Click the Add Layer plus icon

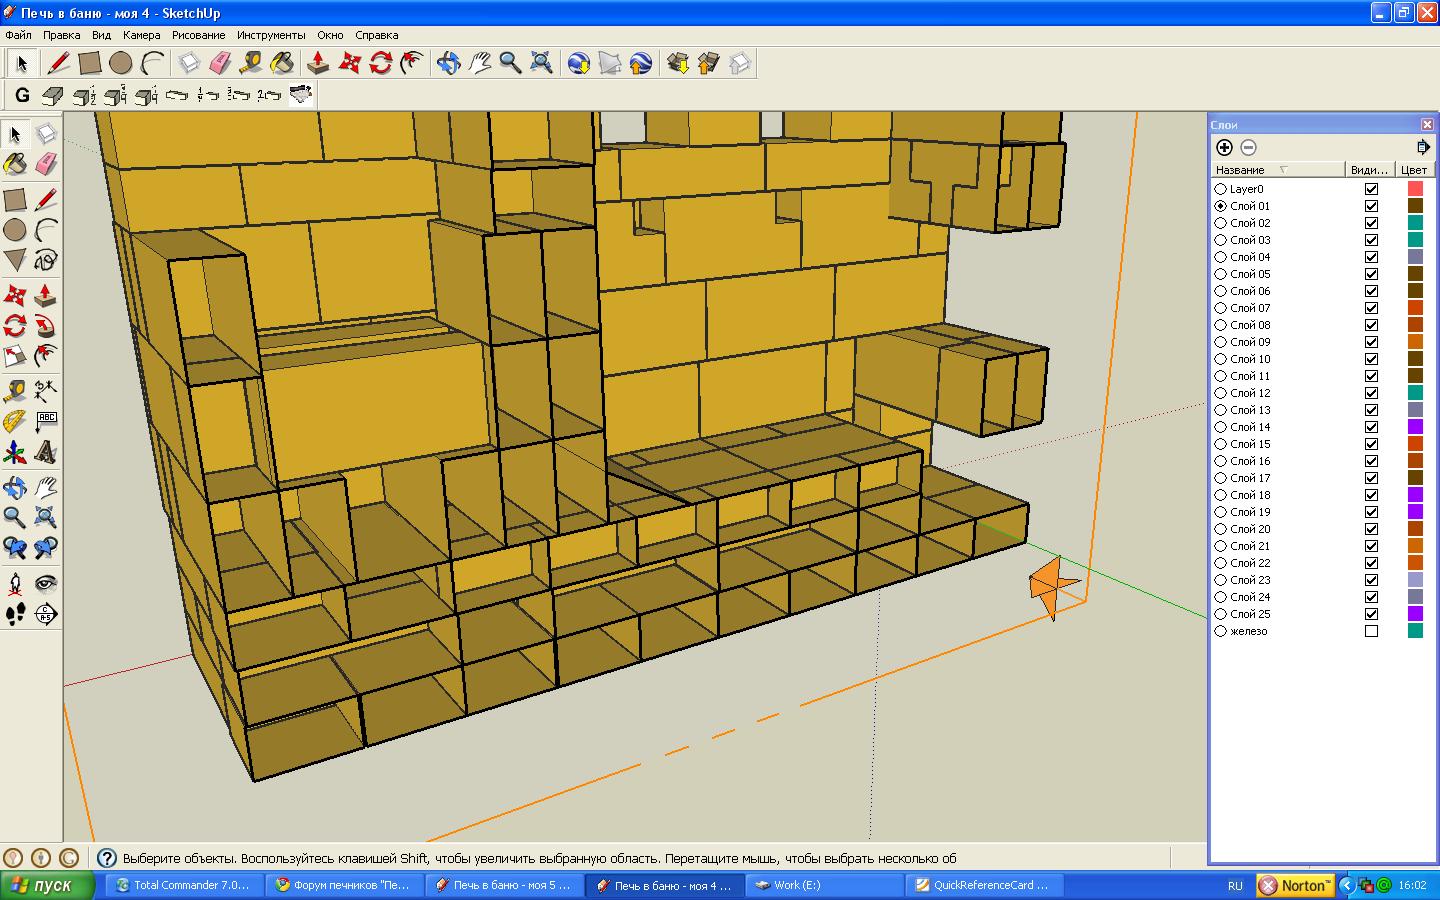point(1224,147)
